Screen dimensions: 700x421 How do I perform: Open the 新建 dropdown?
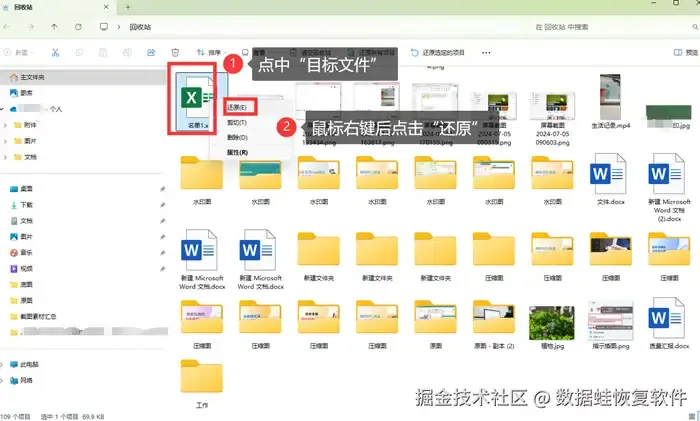click(x=18, y=53)
